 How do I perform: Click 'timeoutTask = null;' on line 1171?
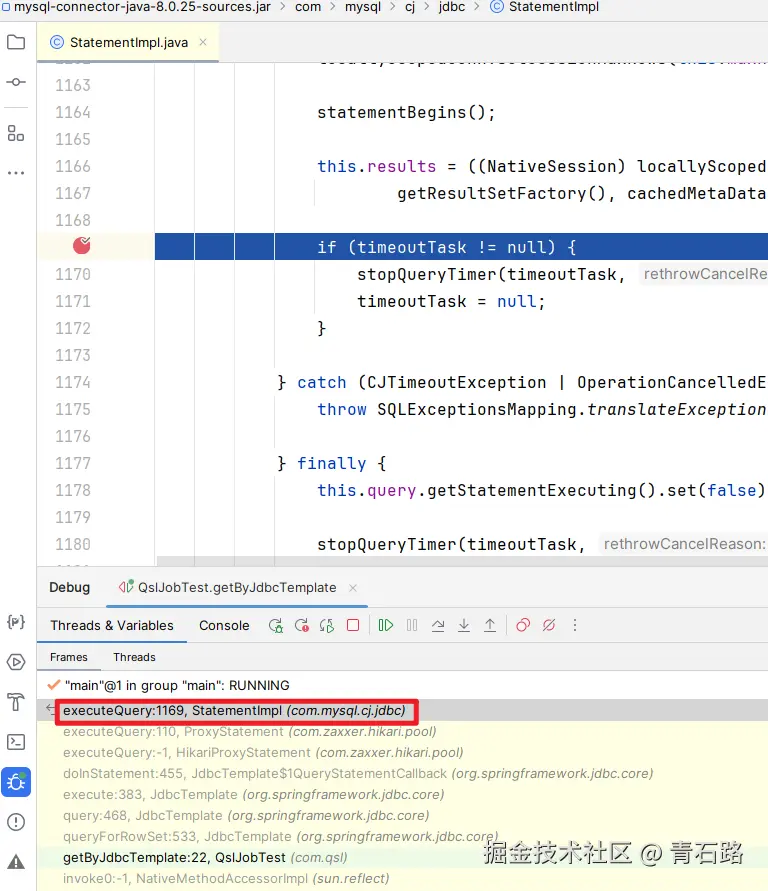point(451,301)
